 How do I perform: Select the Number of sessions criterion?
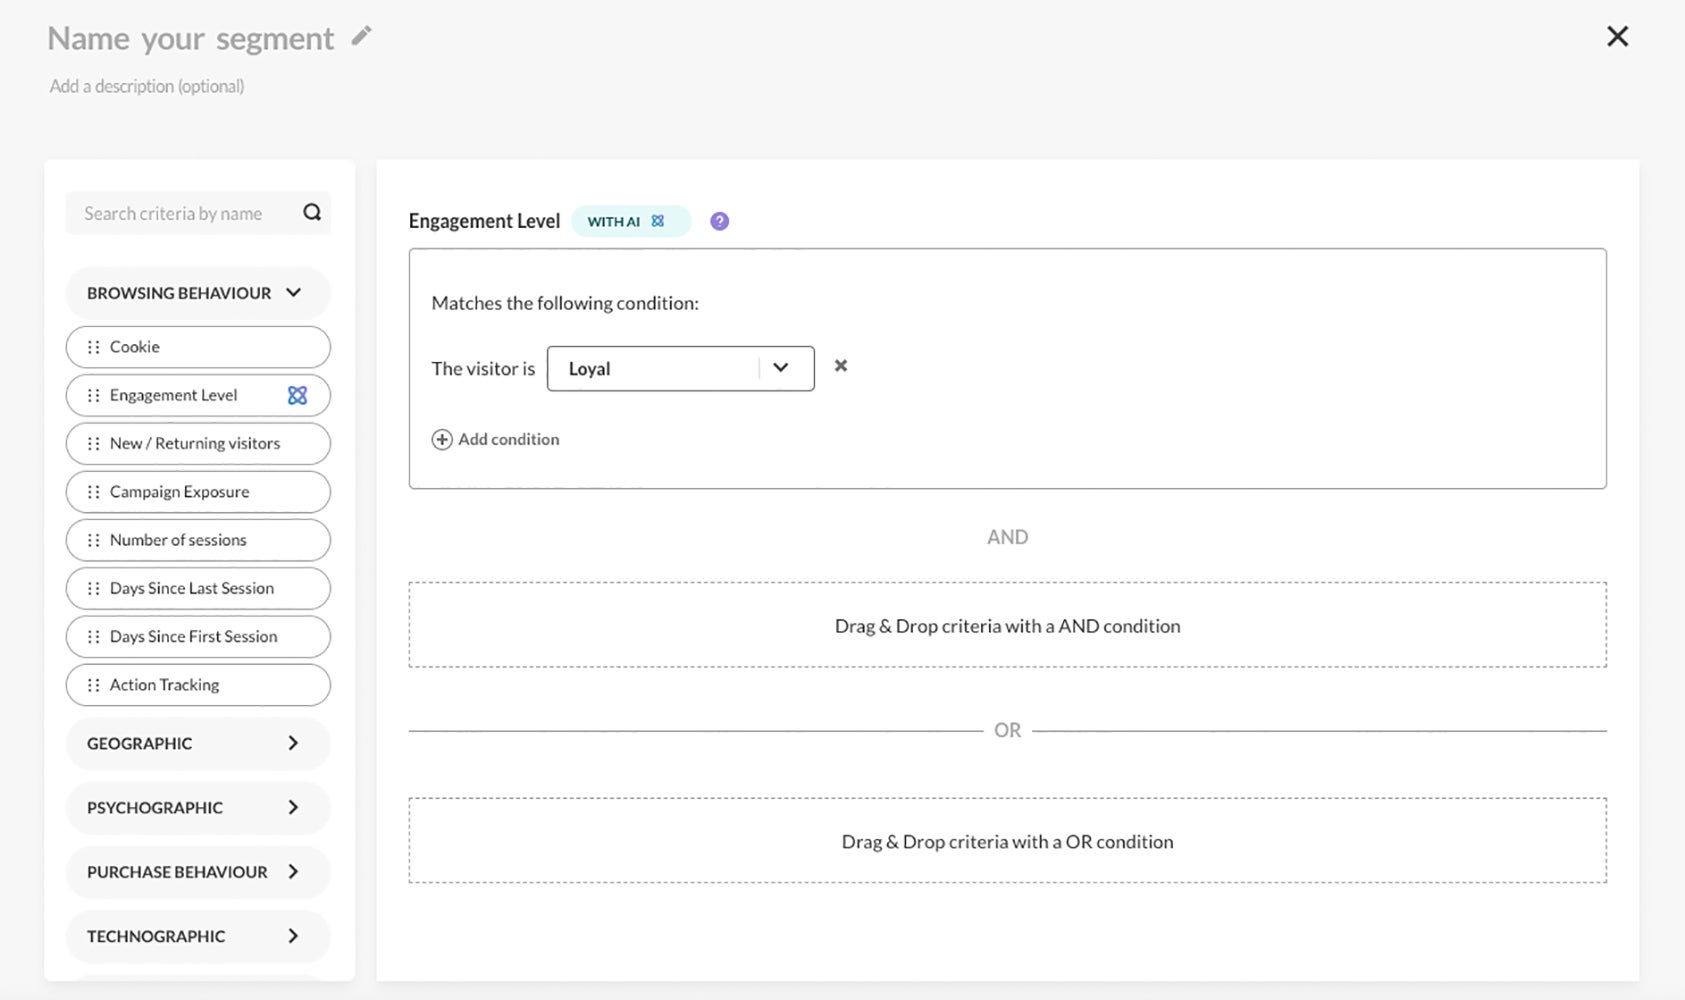coord(178,540)
